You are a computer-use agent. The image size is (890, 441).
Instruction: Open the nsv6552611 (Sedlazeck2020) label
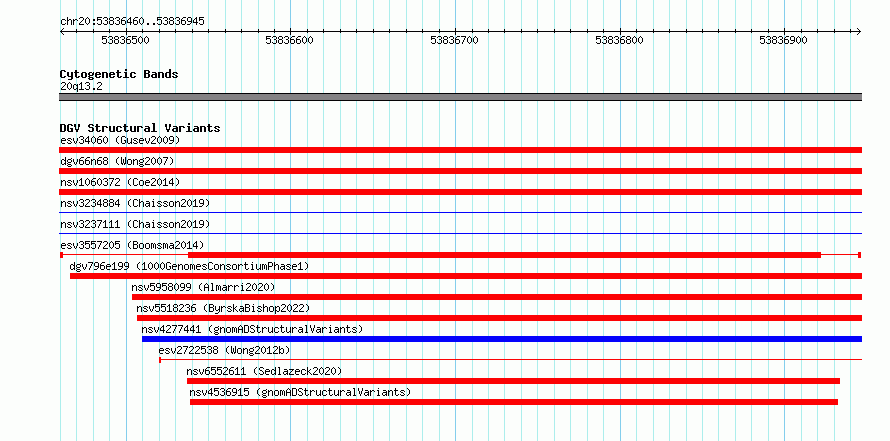(265, 371)
